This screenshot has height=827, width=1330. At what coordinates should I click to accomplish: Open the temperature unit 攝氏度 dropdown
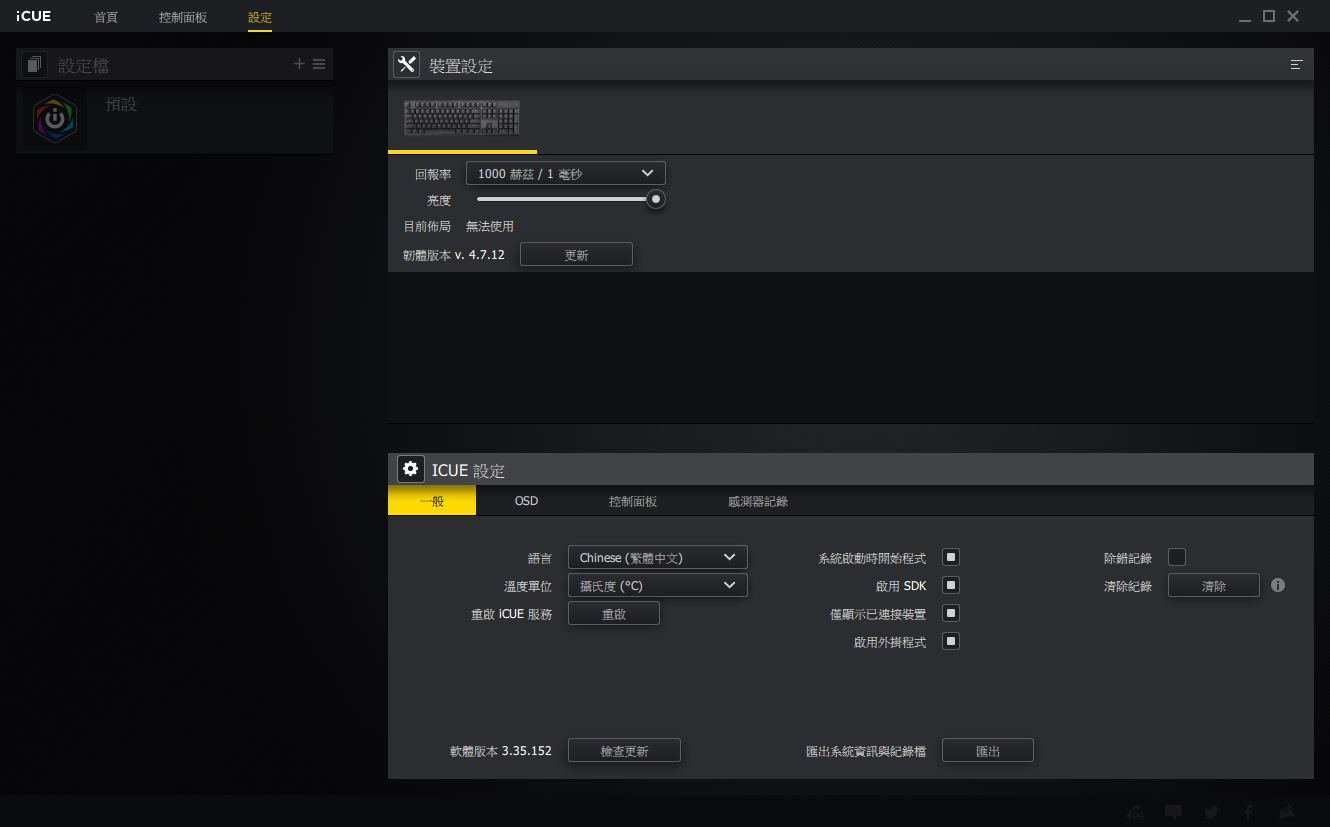click(x=657, y=585)
